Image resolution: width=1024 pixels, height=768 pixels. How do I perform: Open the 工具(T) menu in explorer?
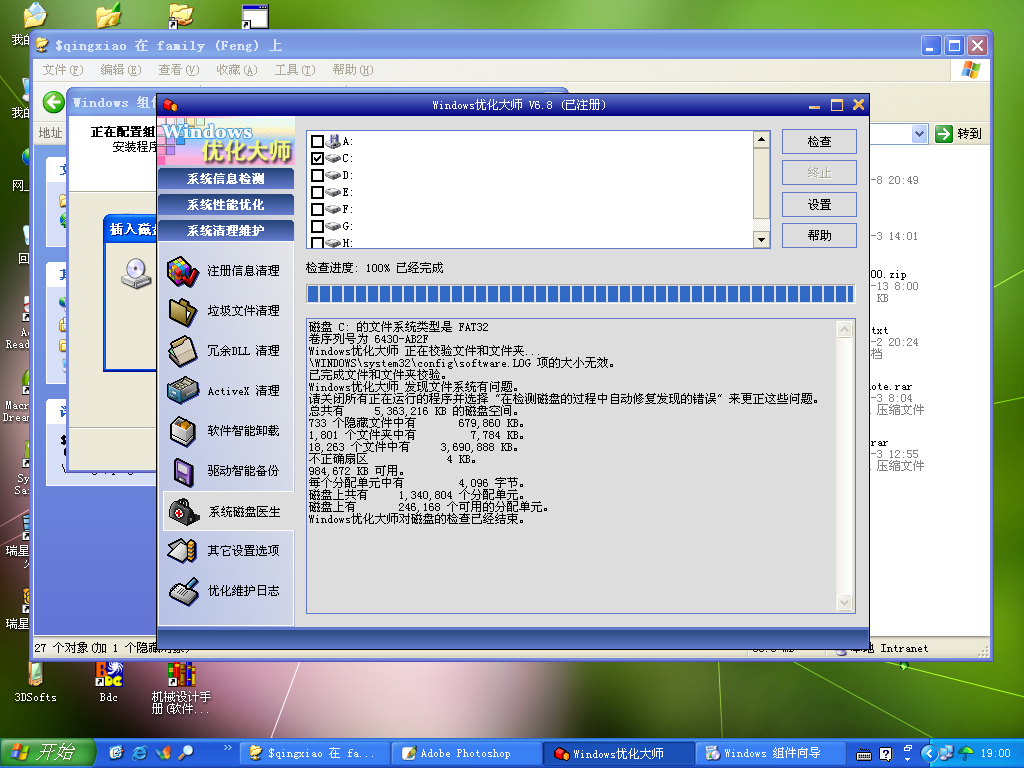point(295,70)
